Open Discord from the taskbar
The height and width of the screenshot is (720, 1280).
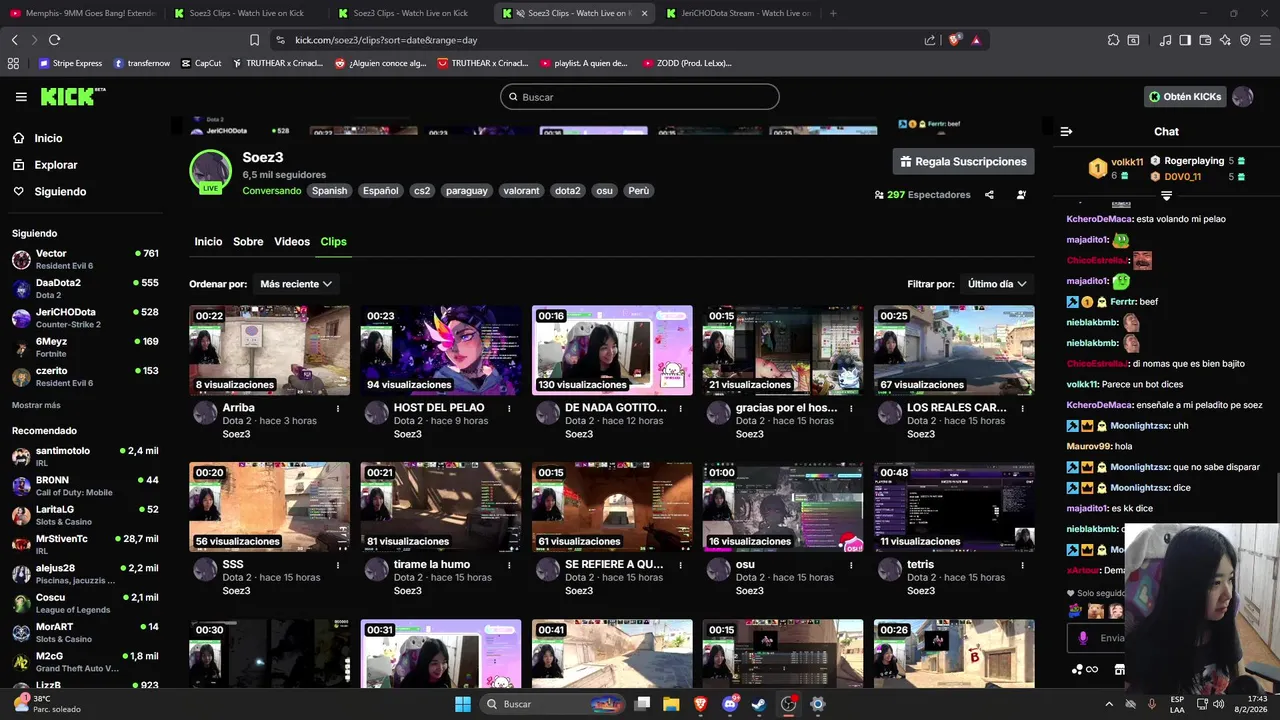point(730,704)
